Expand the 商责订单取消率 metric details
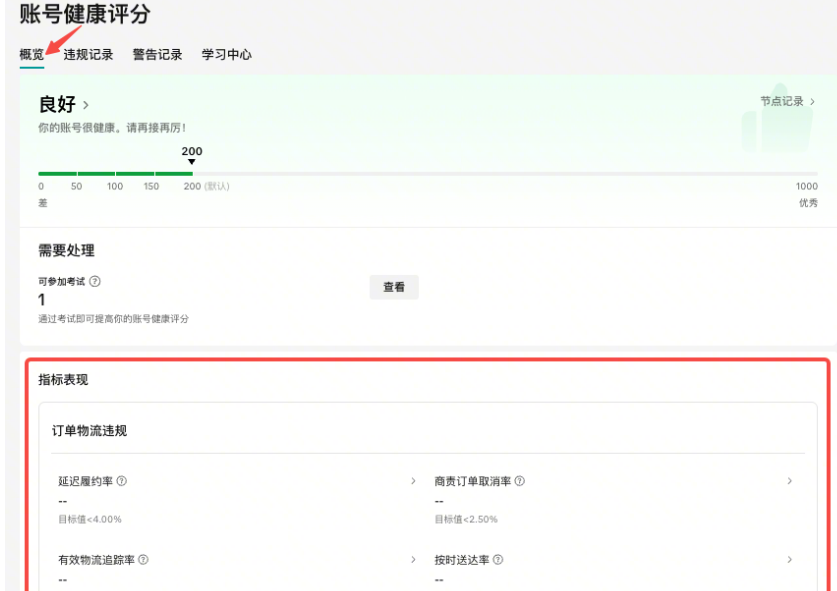 tap(790, 480)
